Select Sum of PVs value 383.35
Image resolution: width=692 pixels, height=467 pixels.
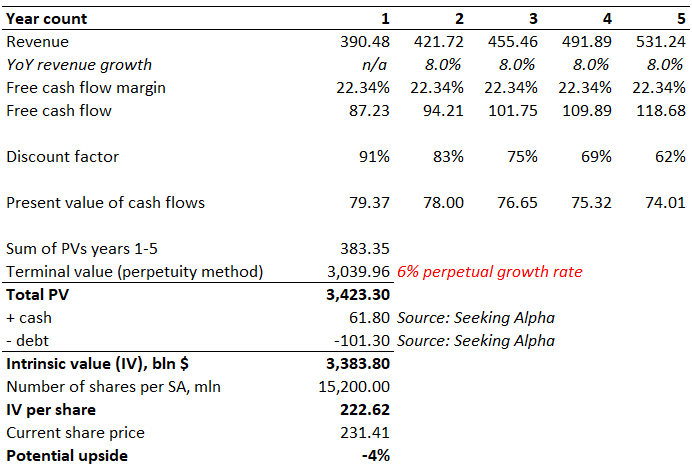pyautogui.click(x=364, y=249)
